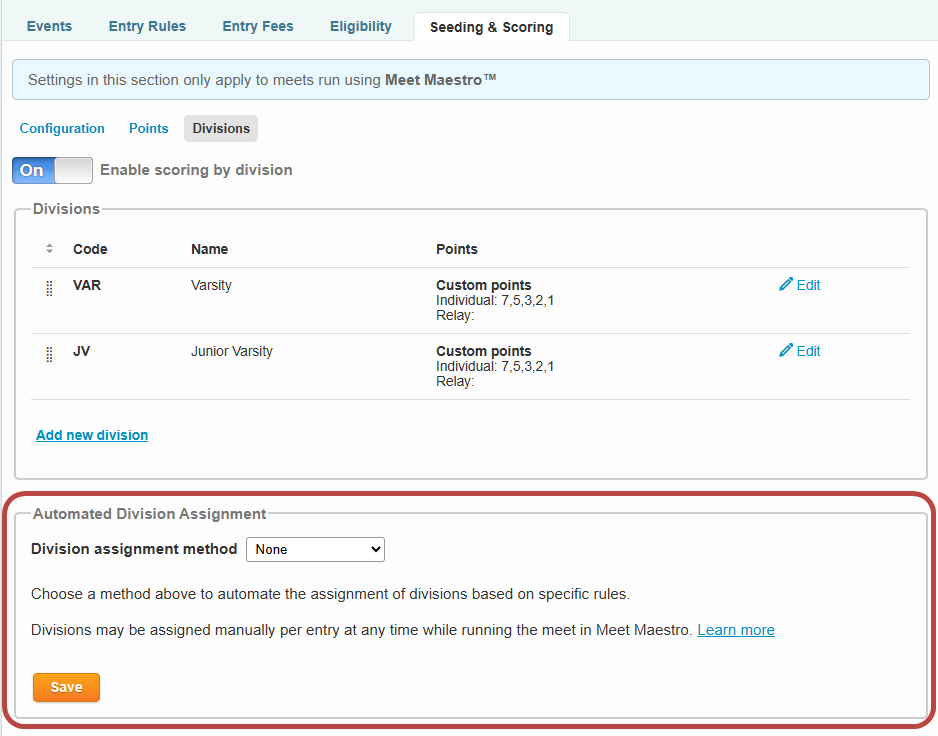Select None in the assignment method combo box
This screenshot has height=736, width=938.
pyautogui.click(x=315, y=549)
